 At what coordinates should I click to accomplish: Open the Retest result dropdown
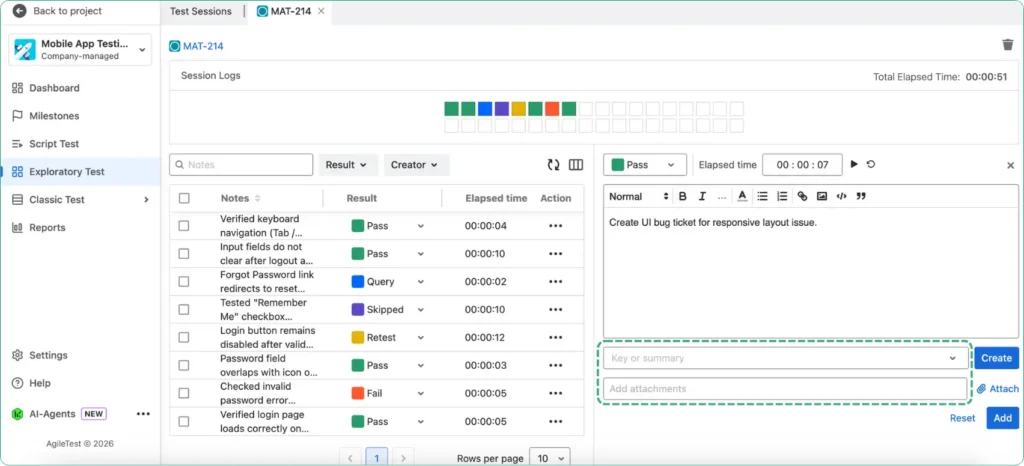click(388, 337)
